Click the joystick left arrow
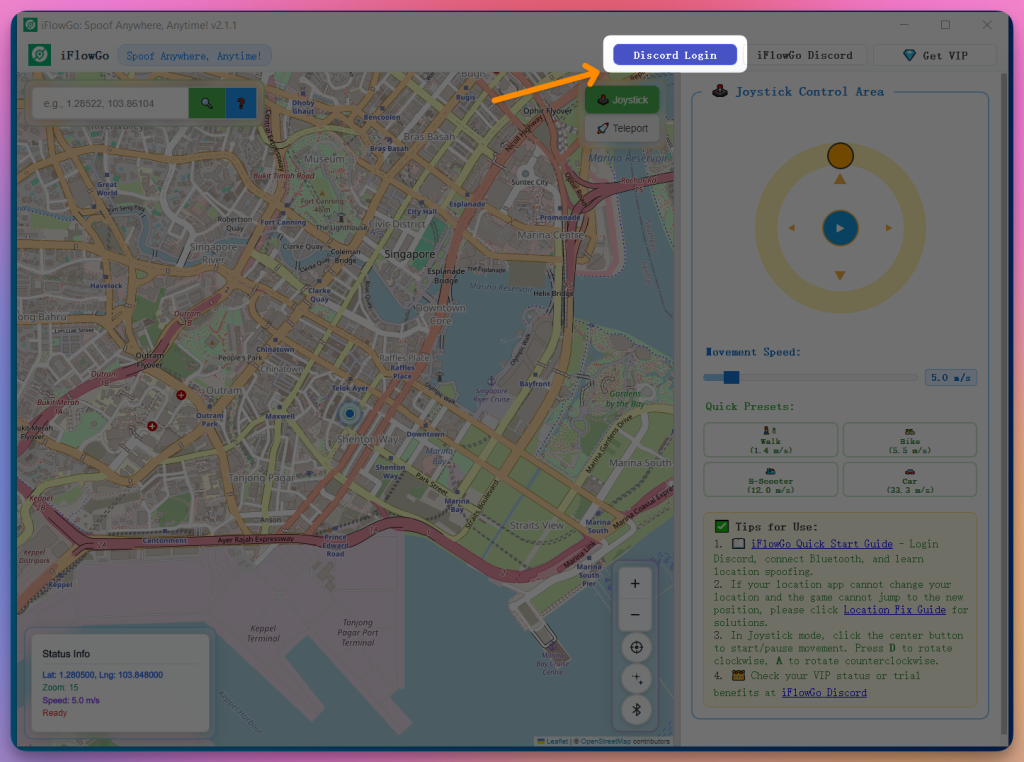 point(792,228)
